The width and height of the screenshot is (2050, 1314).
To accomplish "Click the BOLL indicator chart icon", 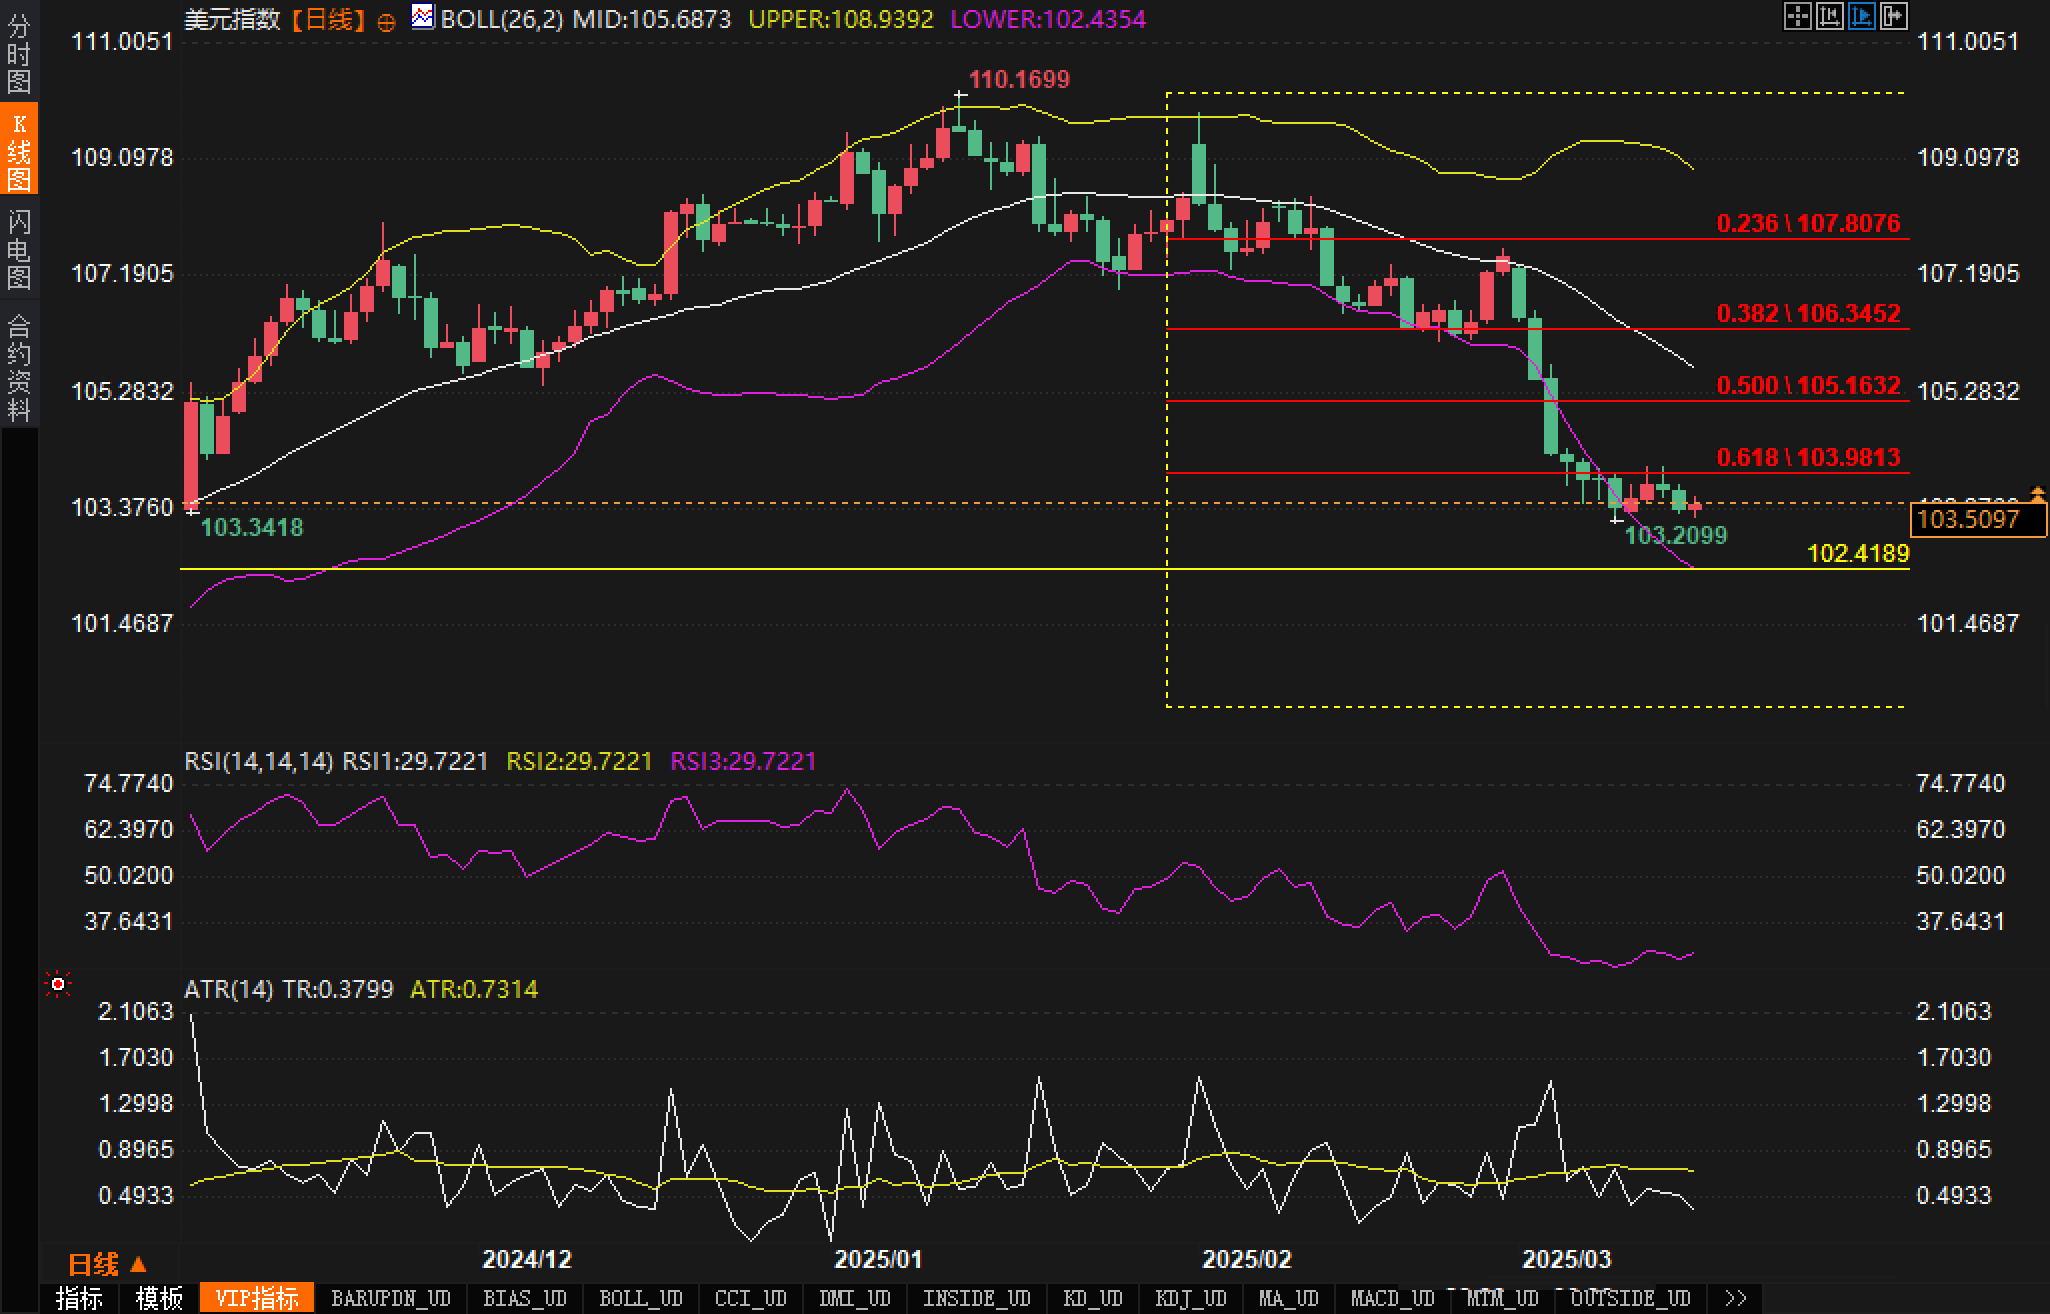I will pyautogui.click(x=423, y=16).
